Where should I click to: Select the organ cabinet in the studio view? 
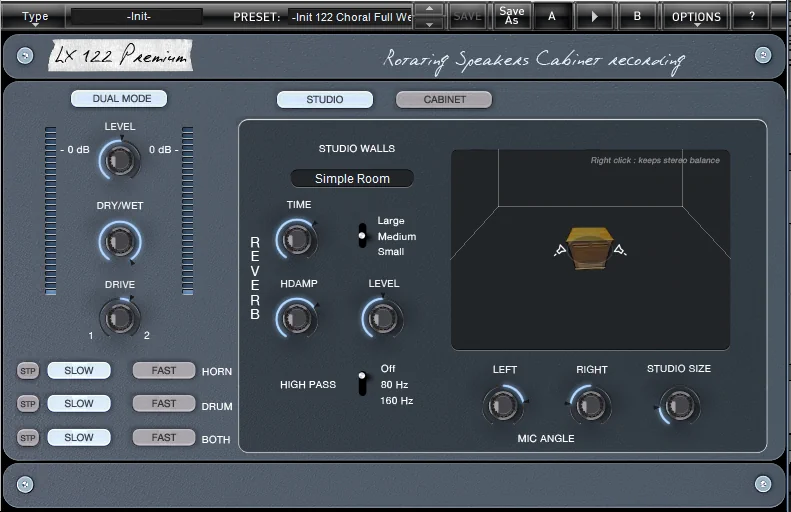pyautogui.click(x=590, y=248)
